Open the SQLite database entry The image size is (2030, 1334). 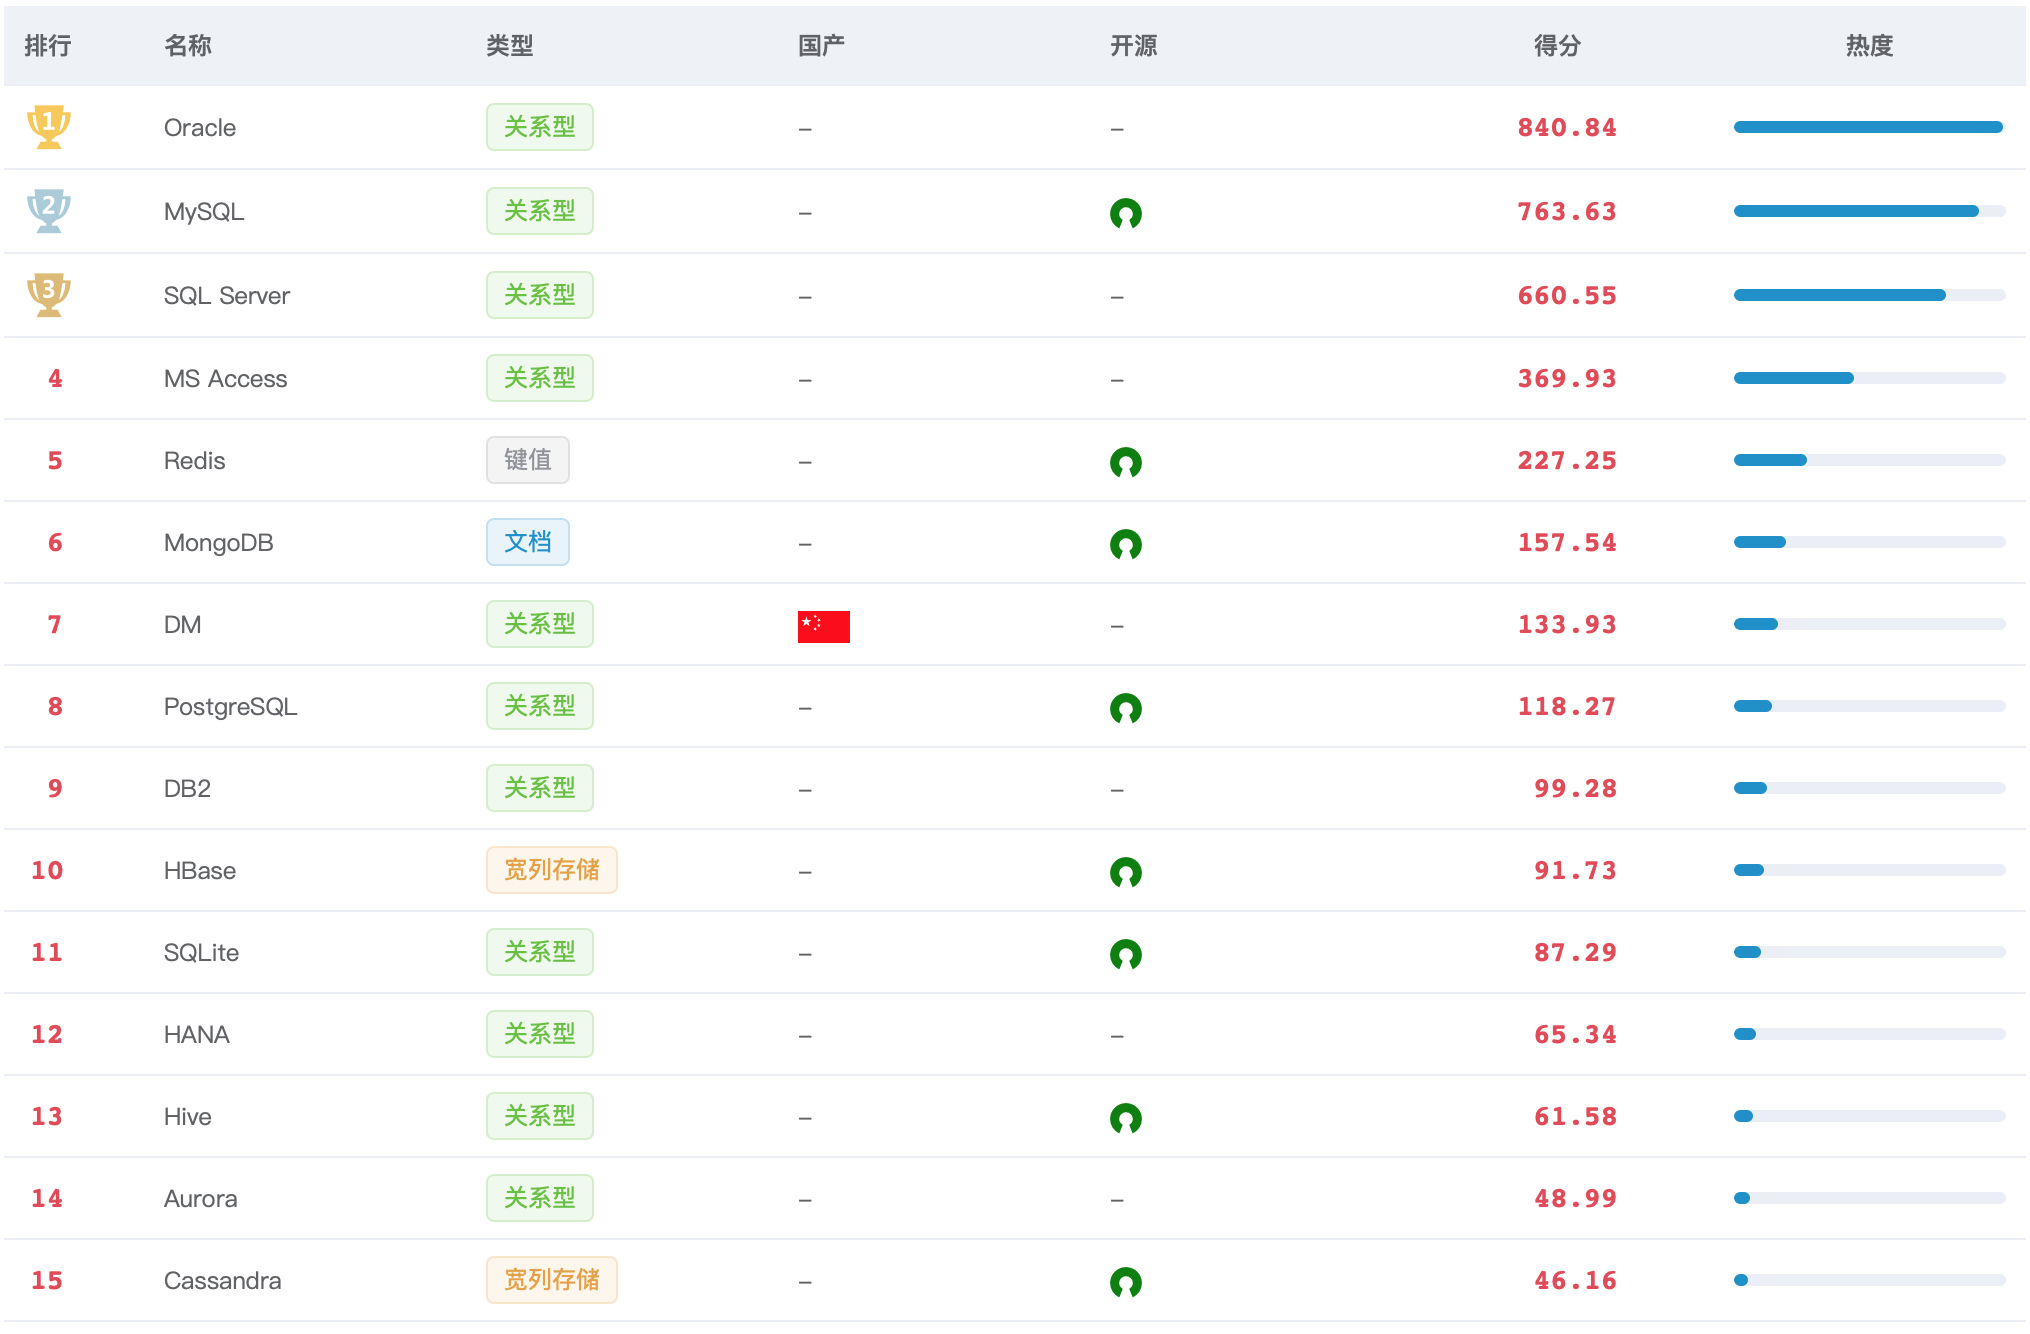pos(201,953)
